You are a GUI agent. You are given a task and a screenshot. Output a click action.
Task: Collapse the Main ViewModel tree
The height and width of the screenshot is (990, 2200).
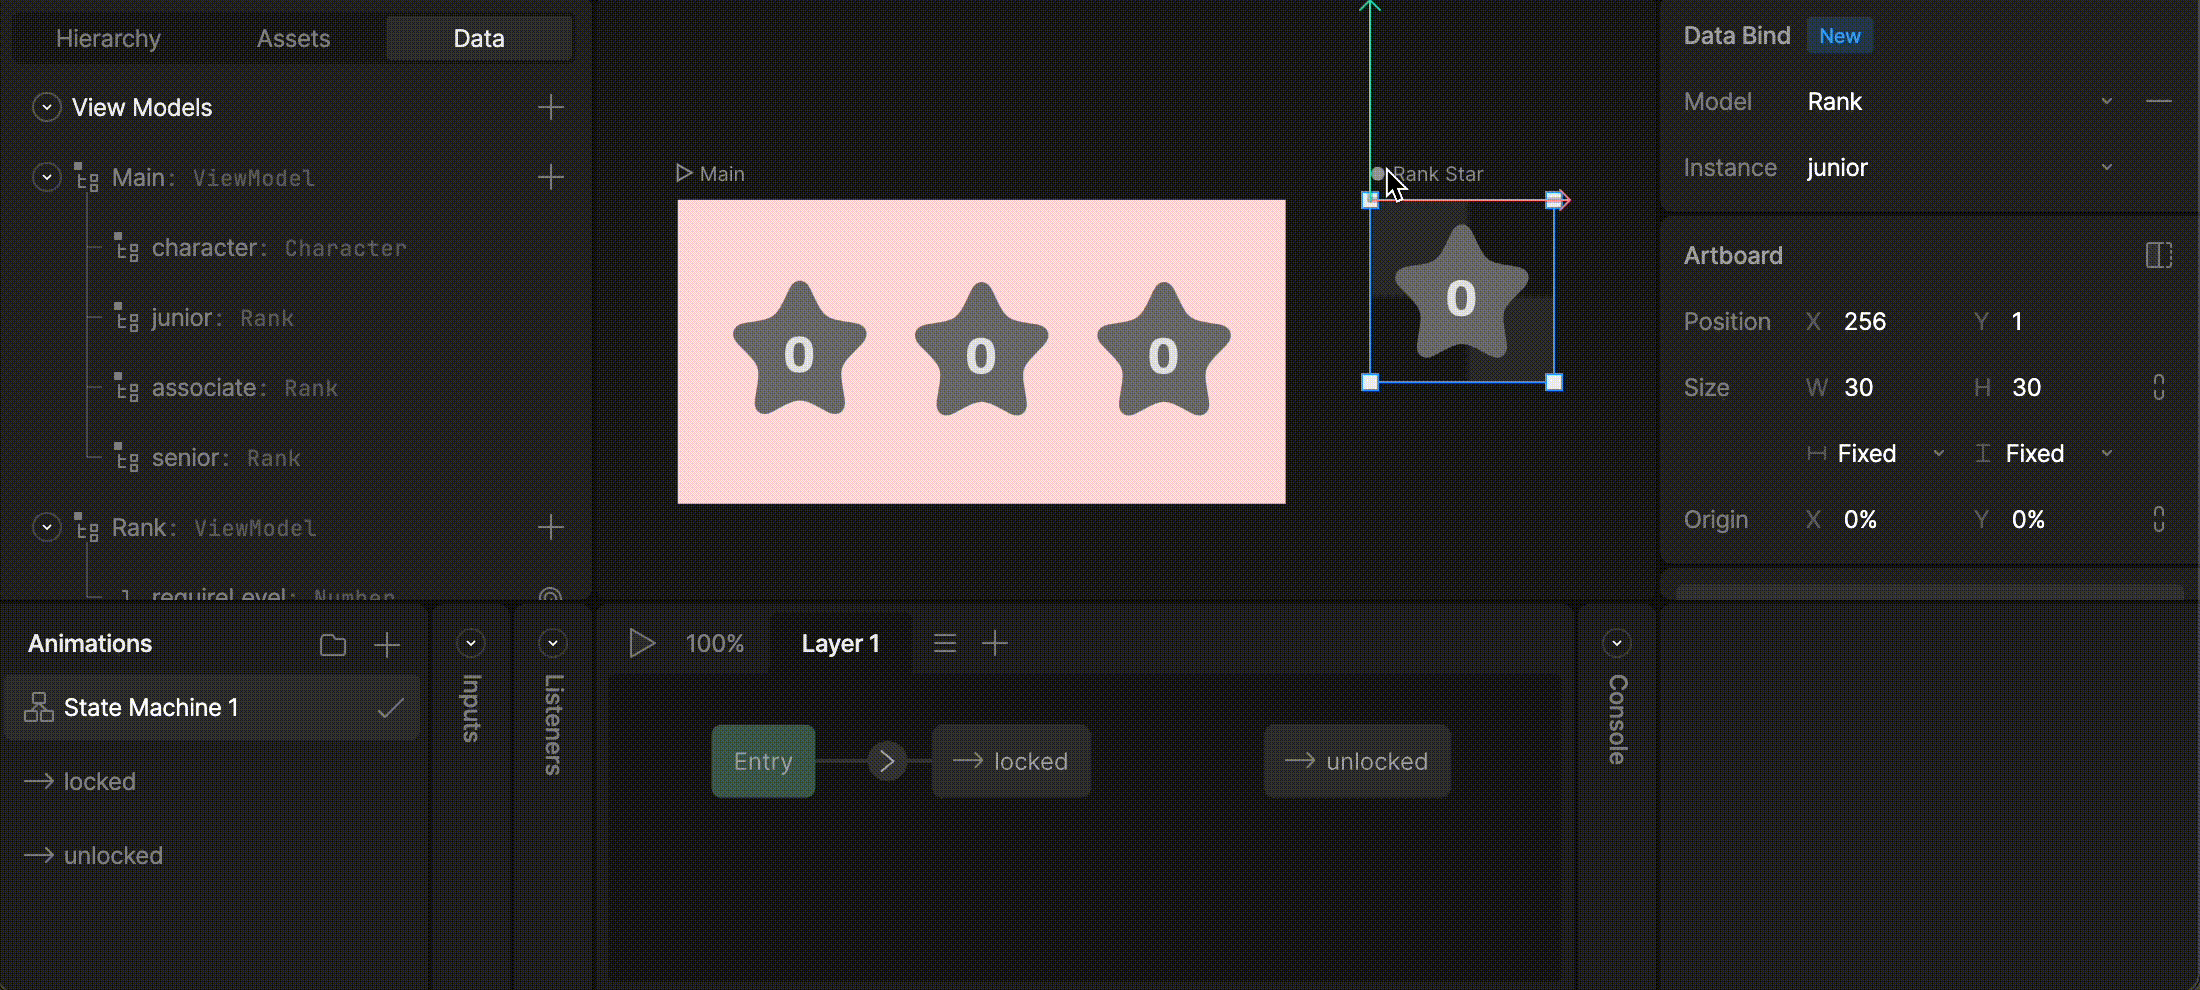pyautogui.click(x=46, y=177)
